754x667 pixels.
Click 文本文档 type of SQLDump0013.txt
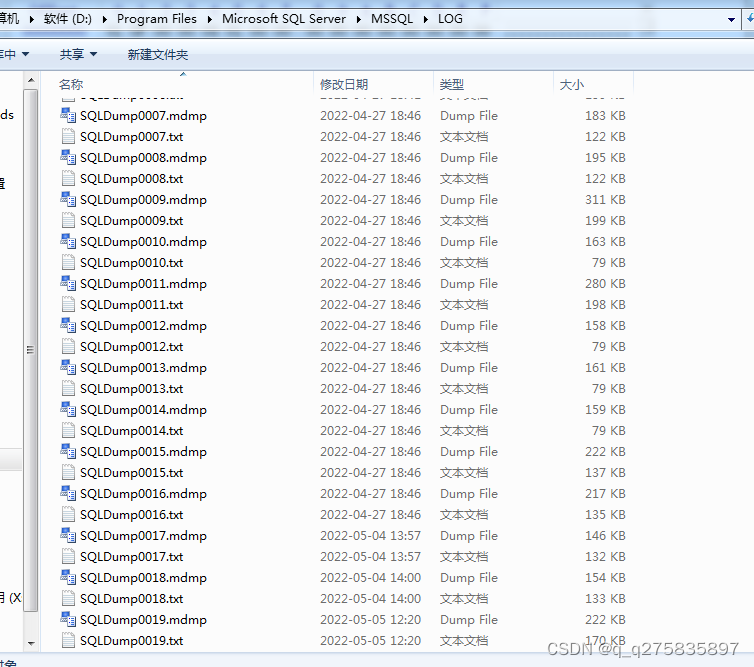click(x=464, y=389)
